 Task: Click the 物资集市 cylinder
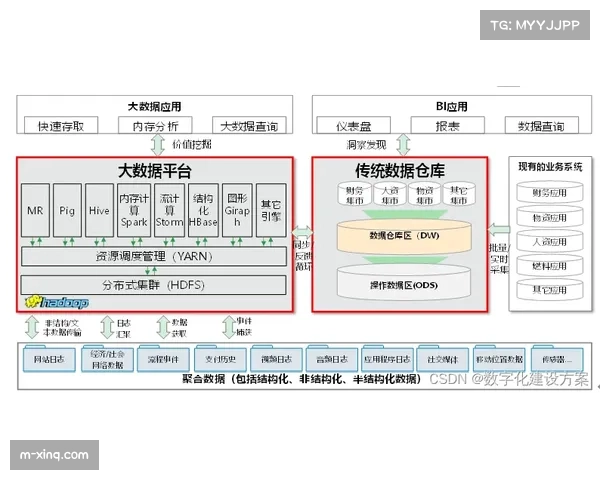point(424,194)
